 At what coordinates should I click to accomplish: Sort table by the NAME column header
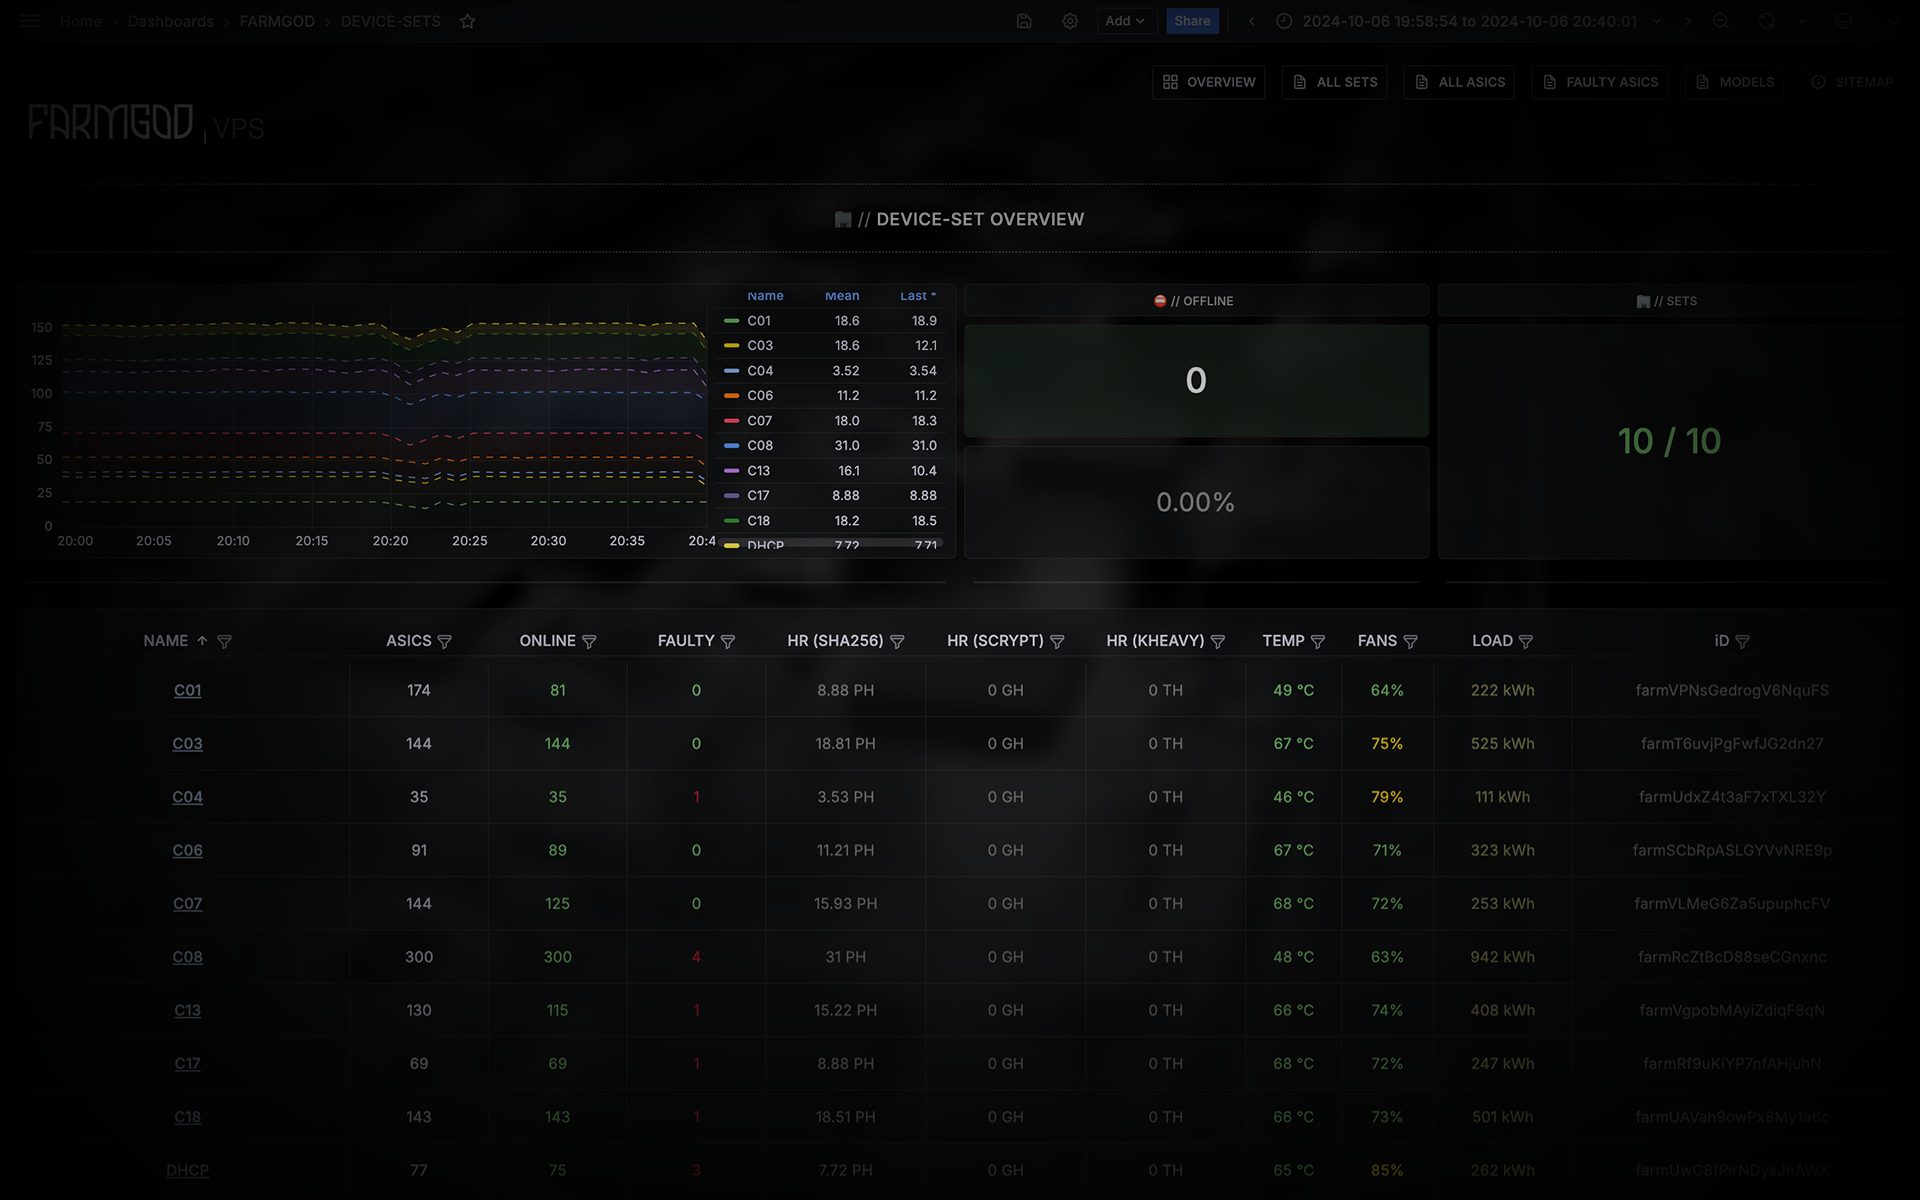coord(166,641)
